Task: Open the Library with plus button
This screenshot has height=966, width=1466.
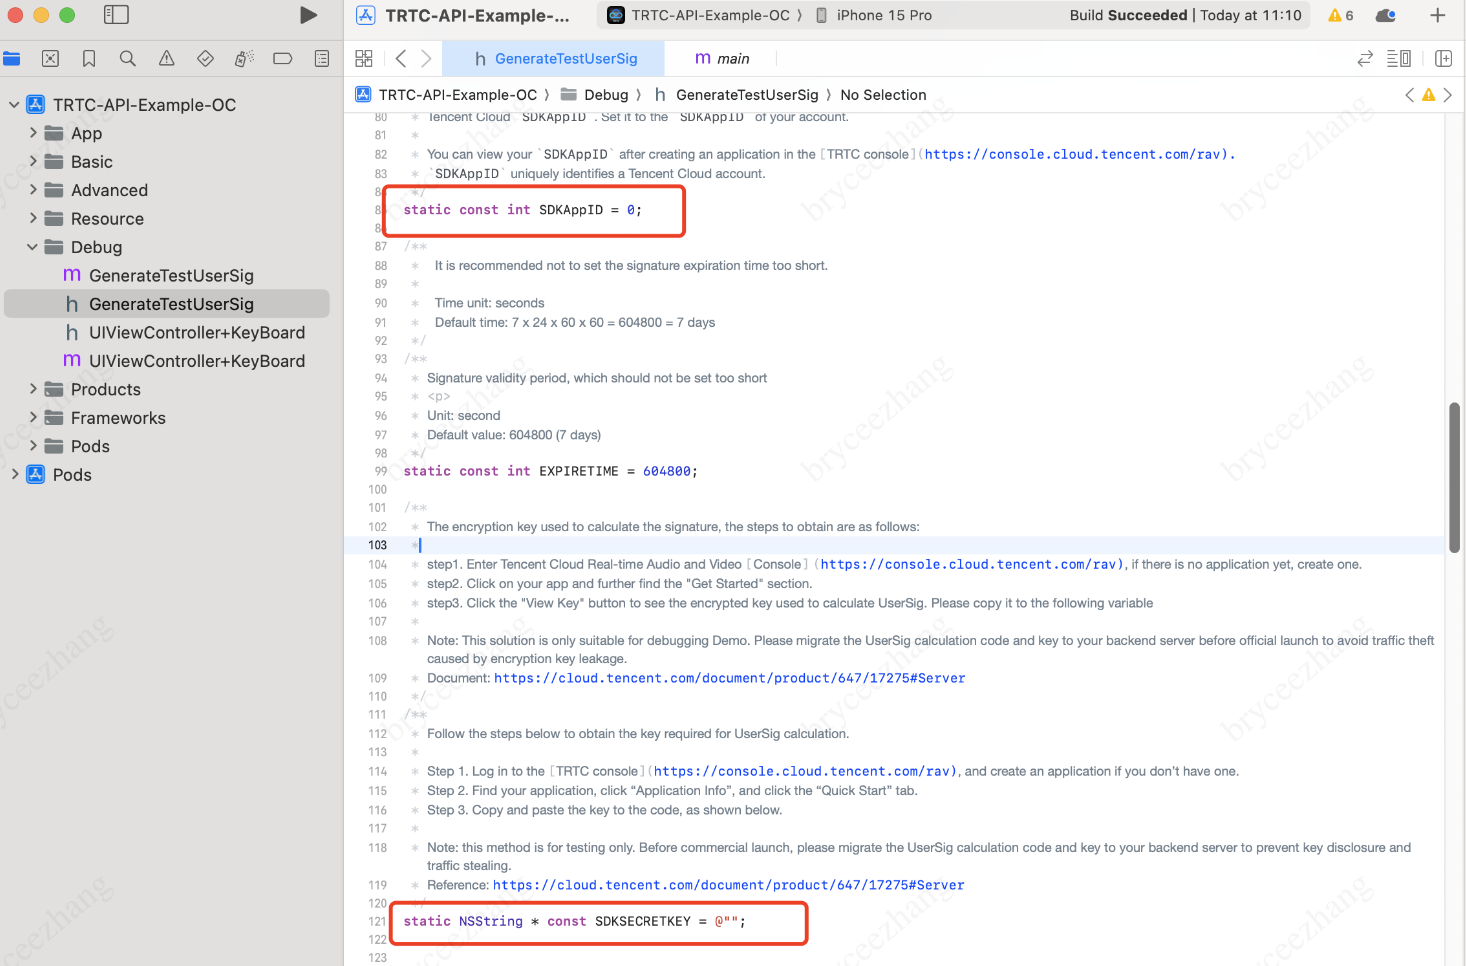Action: click(1438, 15)
